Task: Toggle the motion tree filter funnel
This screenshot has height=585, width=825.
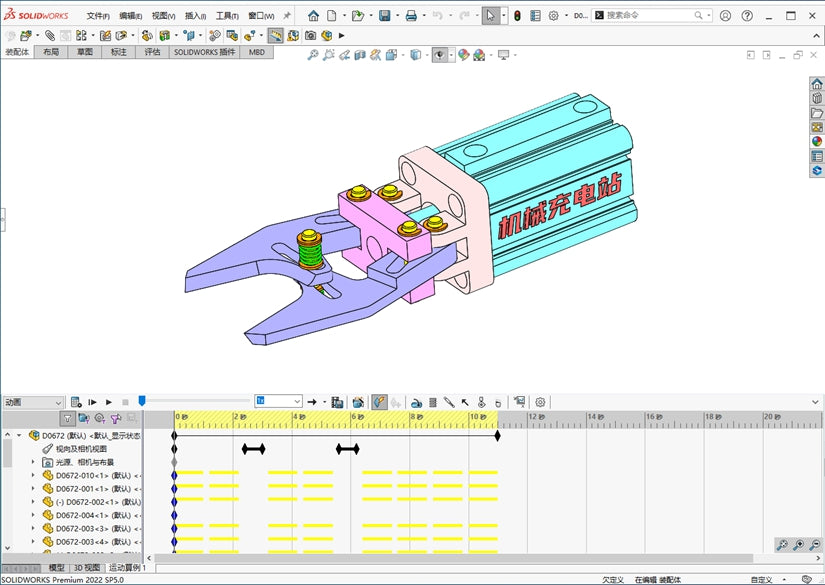Action: point(67,418)
